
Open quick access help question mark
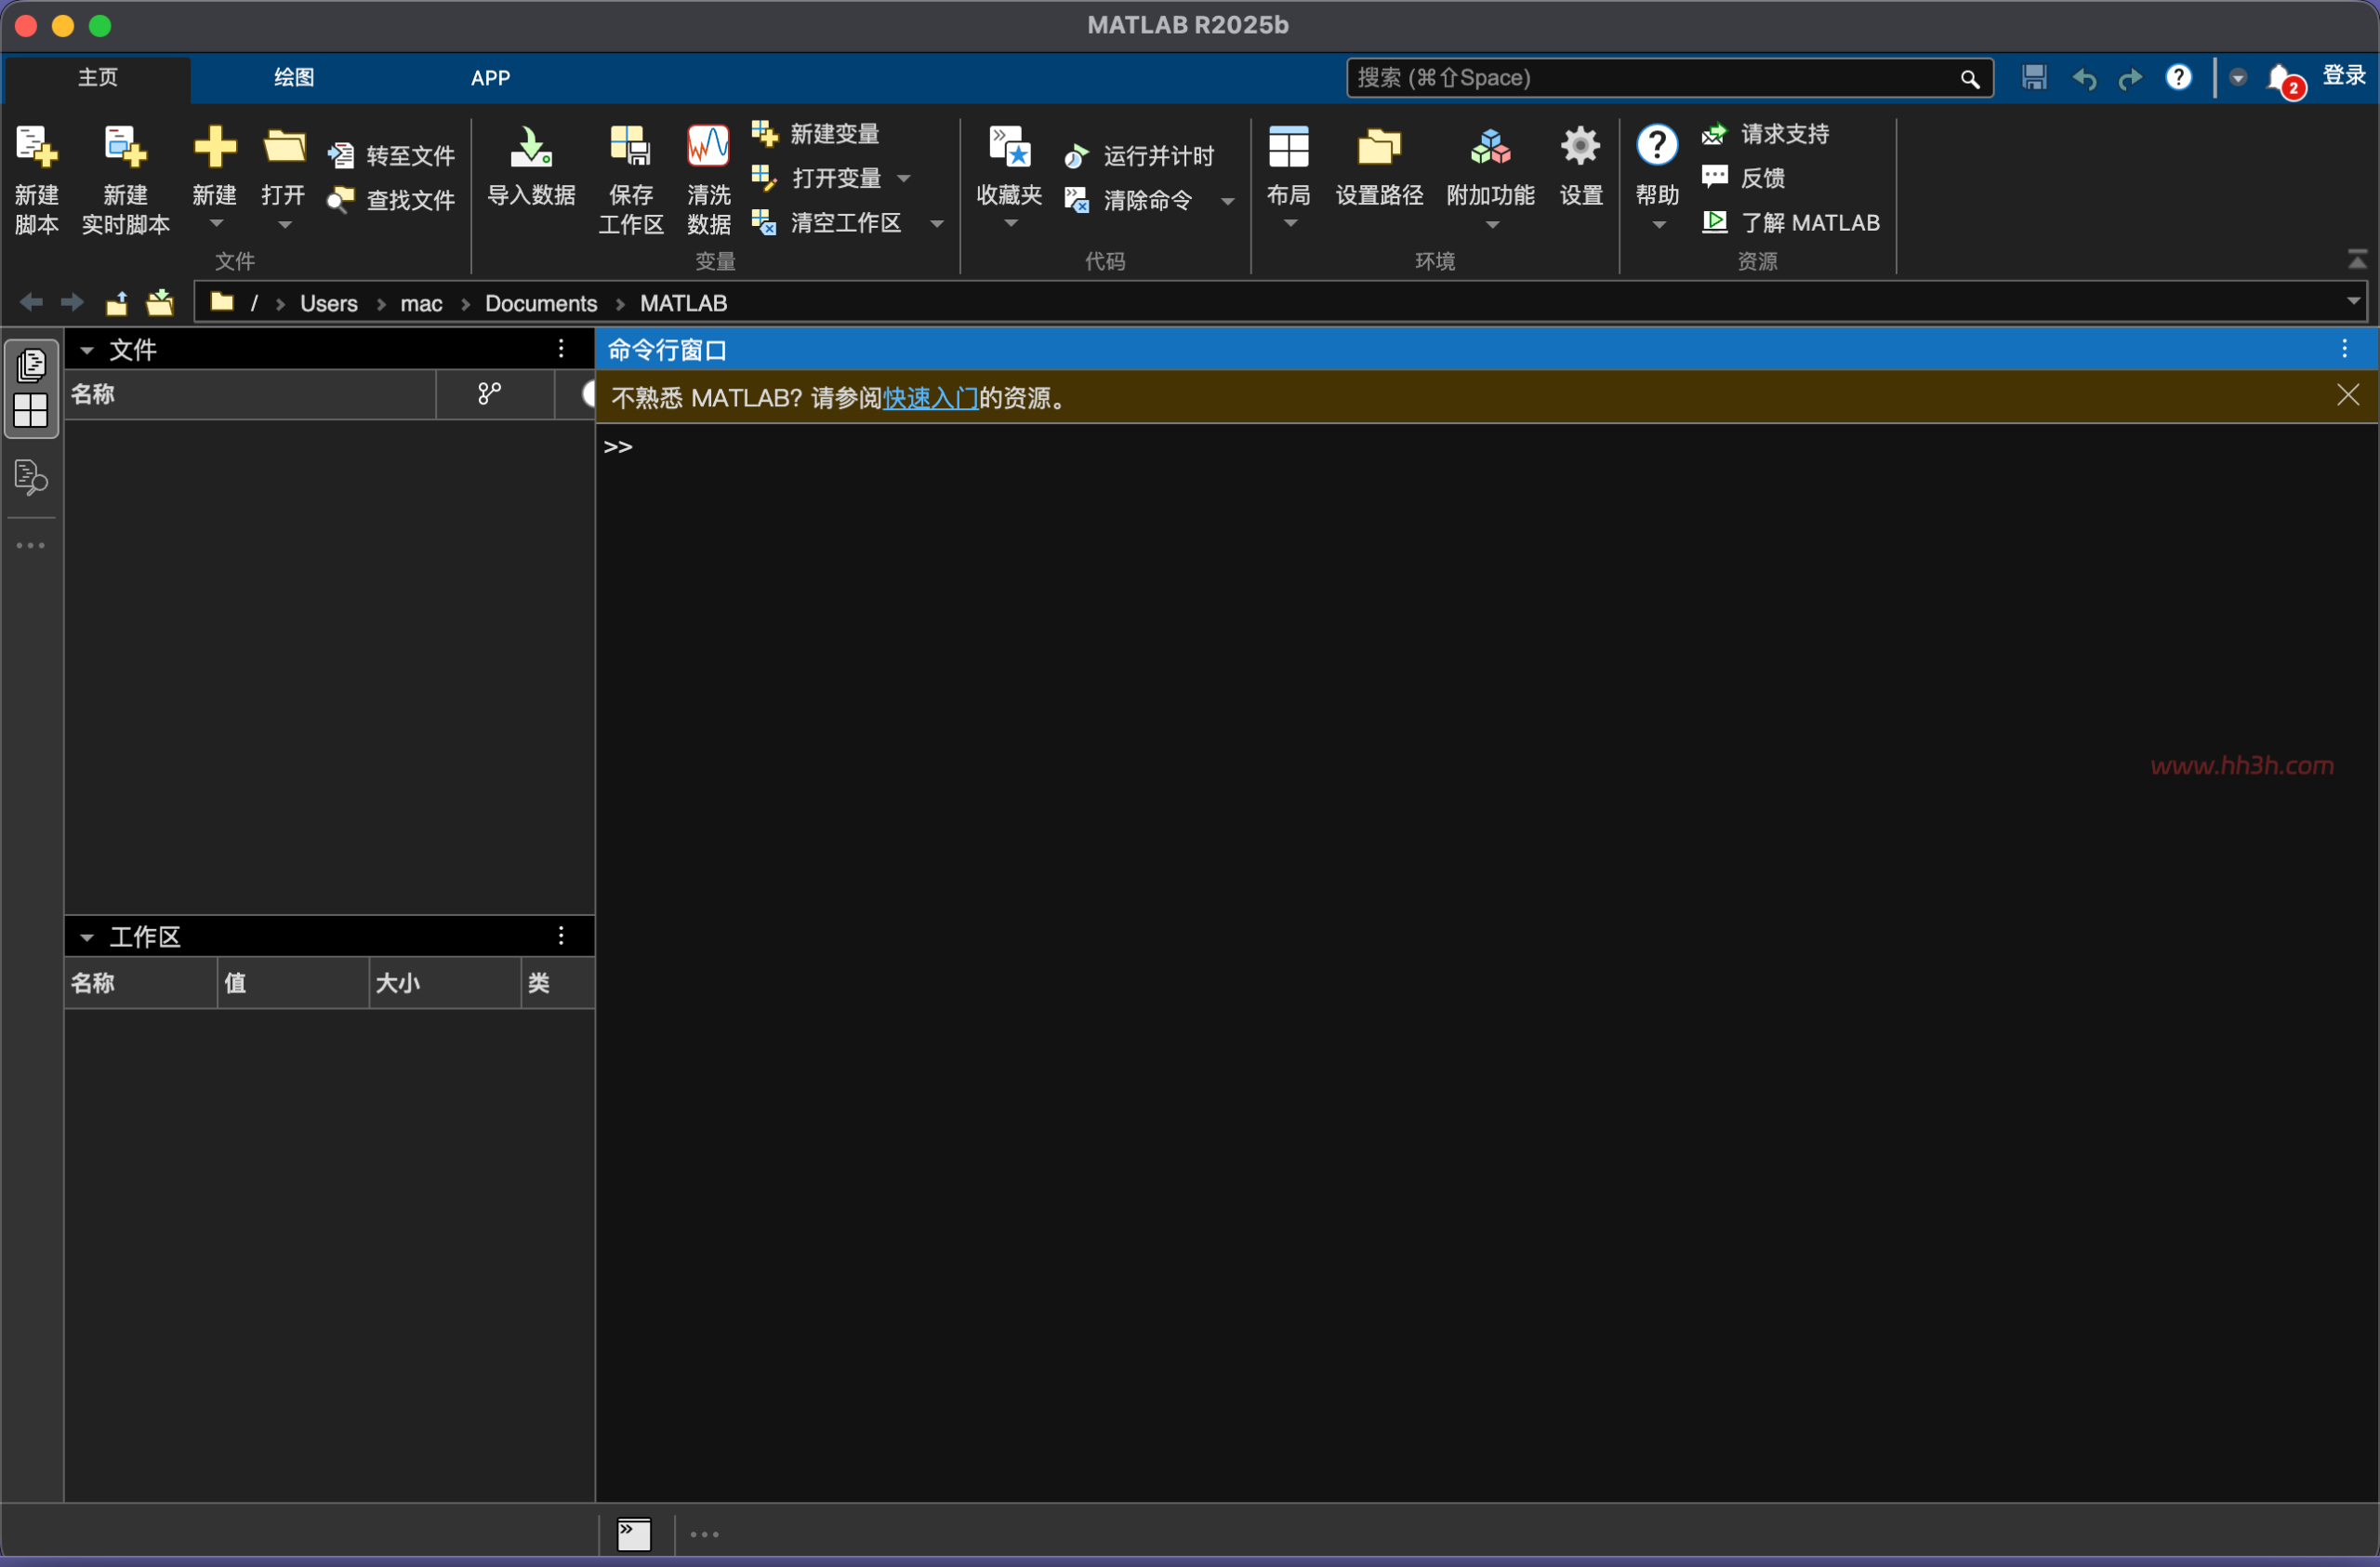[2179, 77]
